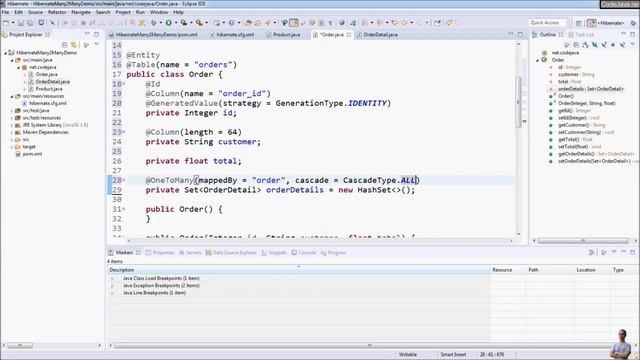
Task: Click the Outline view tab icon
Action: 534,35
